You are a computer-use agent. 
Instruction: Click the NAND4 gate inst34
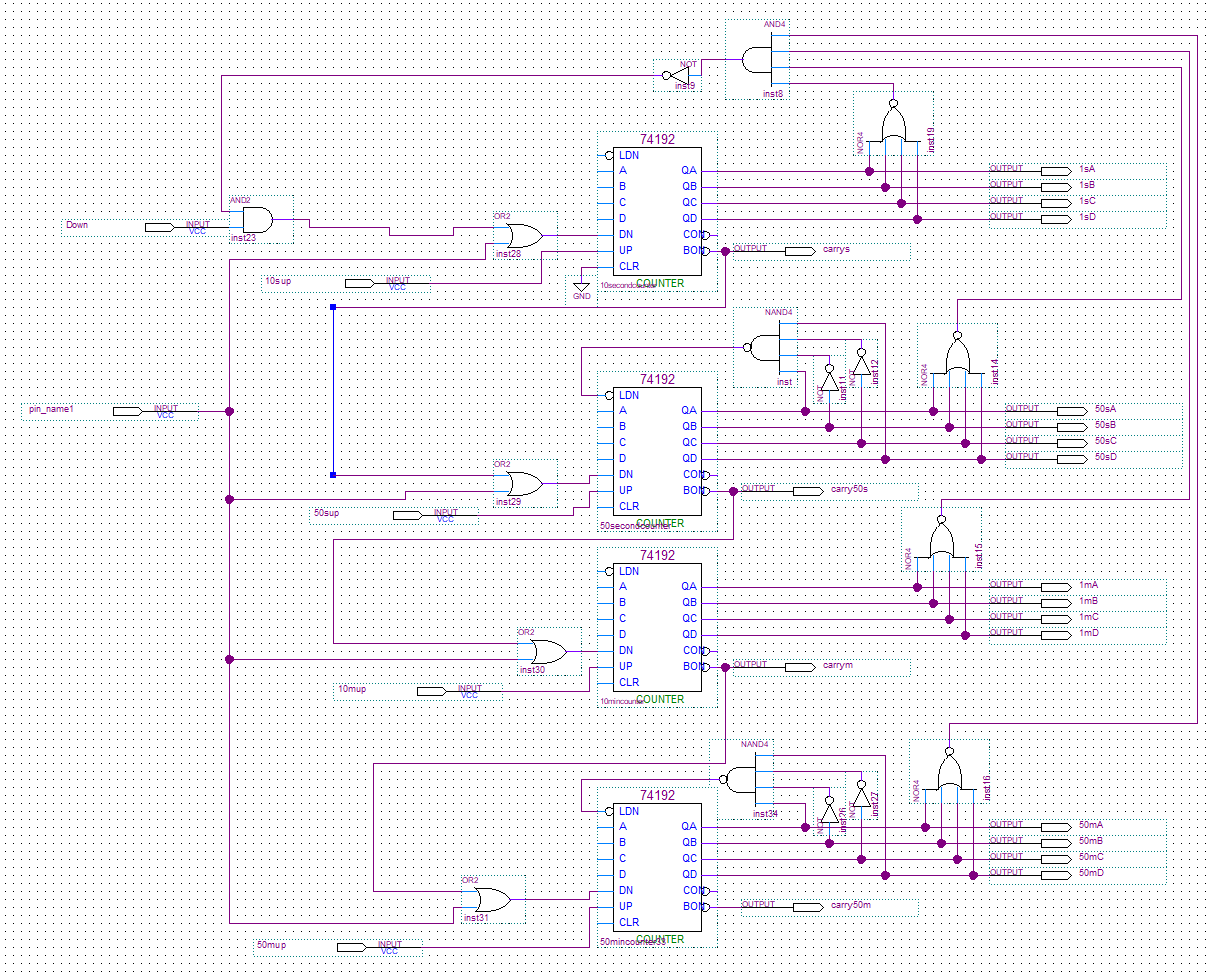[741, 780]
